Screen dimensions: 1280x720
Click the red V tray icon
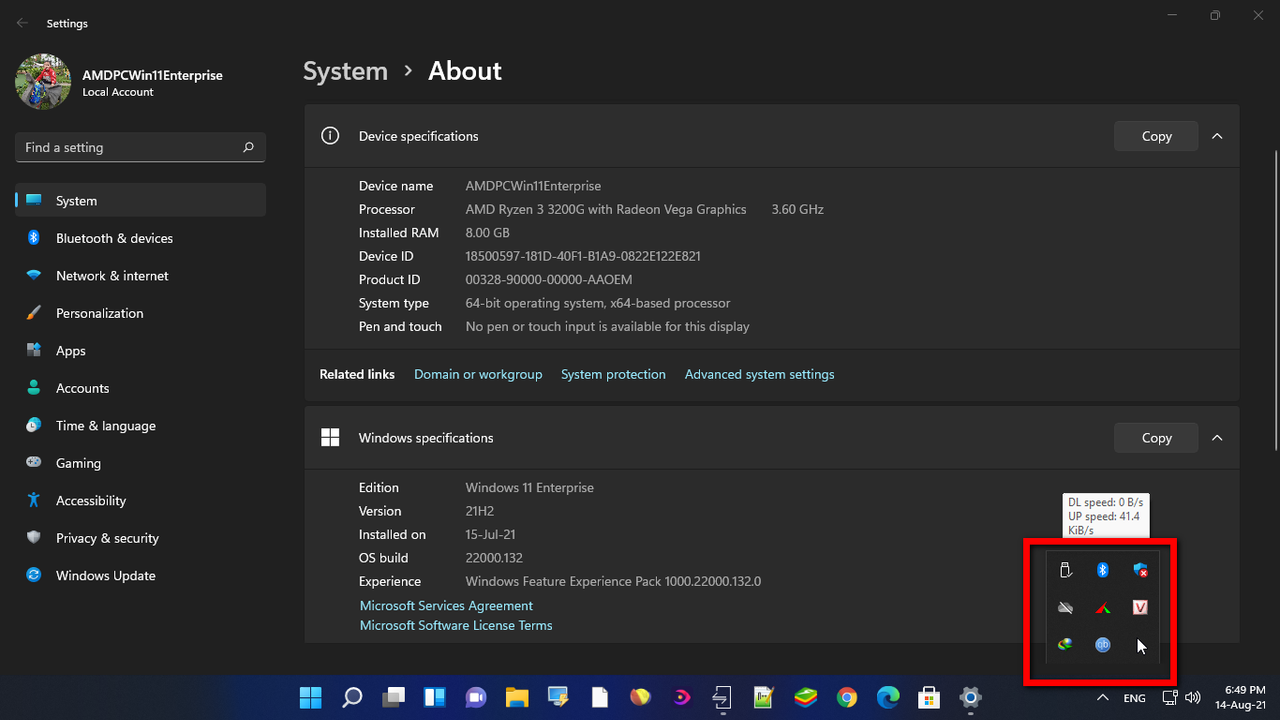[1140, 607]
